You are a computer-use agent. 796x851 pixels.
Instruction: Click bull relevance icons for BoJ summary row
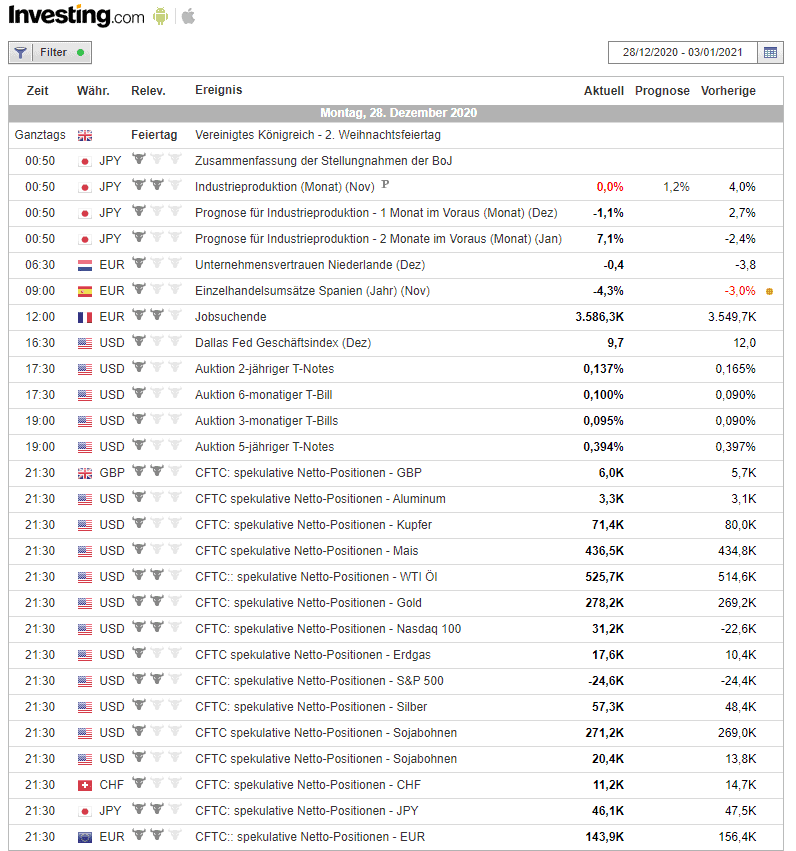pos(157,159)
